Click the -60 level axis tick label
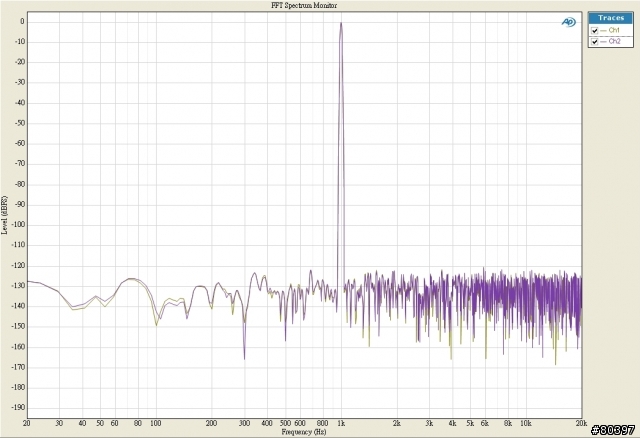The width and height of the screenshot is (640, 438). click(x=20, y=144)
